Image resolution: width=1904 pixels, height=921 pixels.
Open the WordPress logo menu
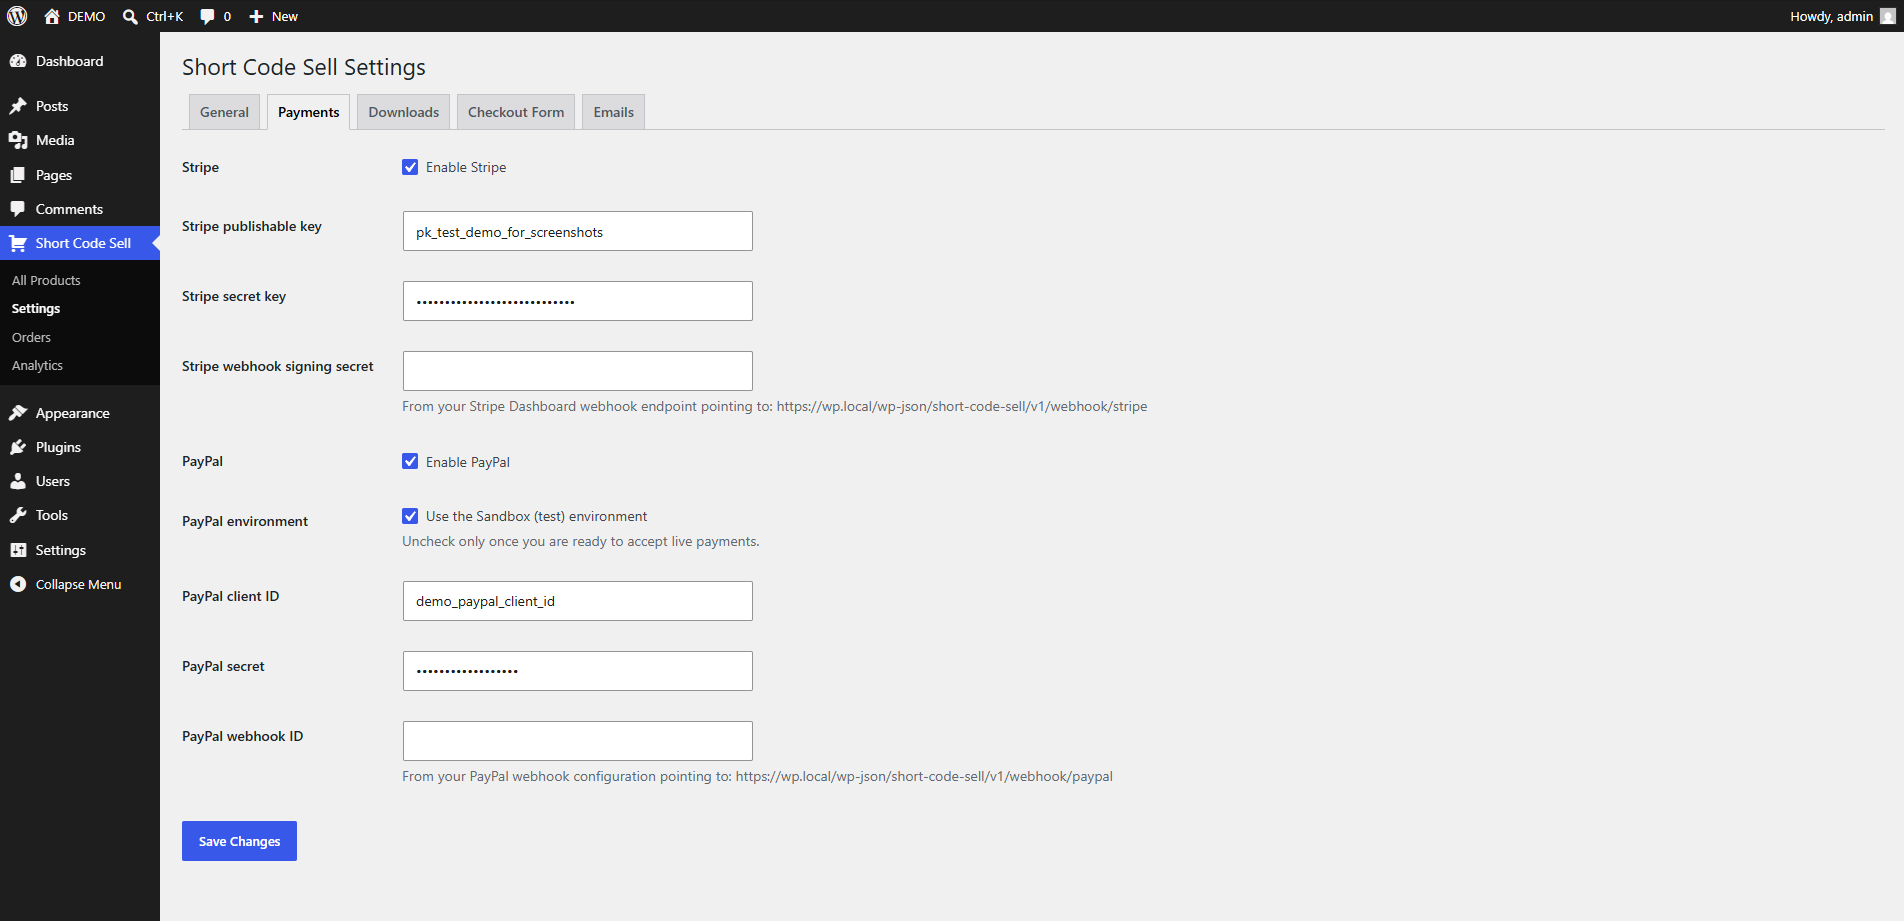17,16
